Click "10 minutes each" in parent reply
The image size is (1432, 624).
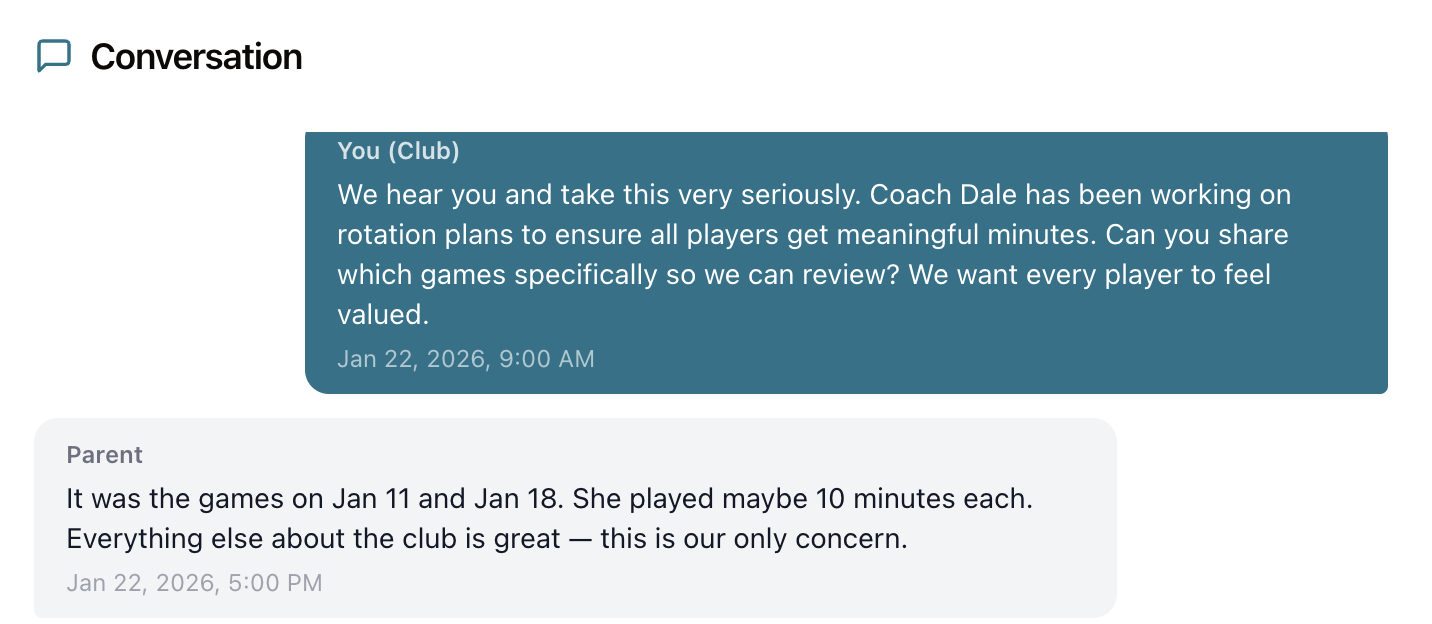(x=922, y=498)
